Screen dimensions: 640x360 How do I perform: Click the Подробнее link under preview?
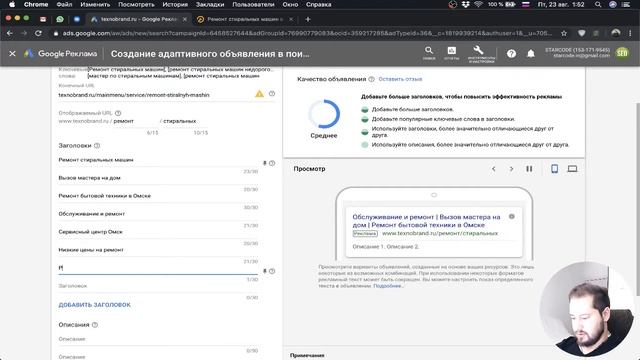point(388,286)
